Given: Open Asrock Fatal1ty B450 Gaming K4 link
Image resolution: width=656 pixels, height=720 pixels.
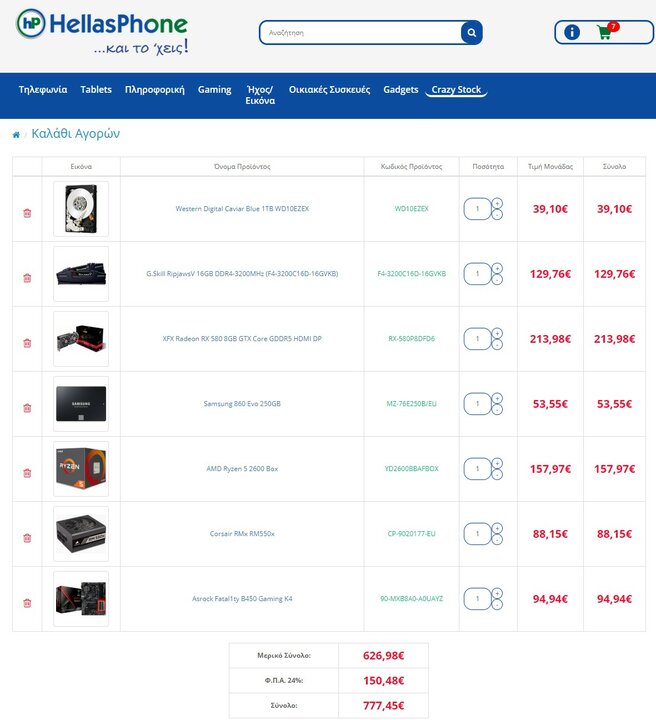Looking at the screenshot, I should click(242, 598).
